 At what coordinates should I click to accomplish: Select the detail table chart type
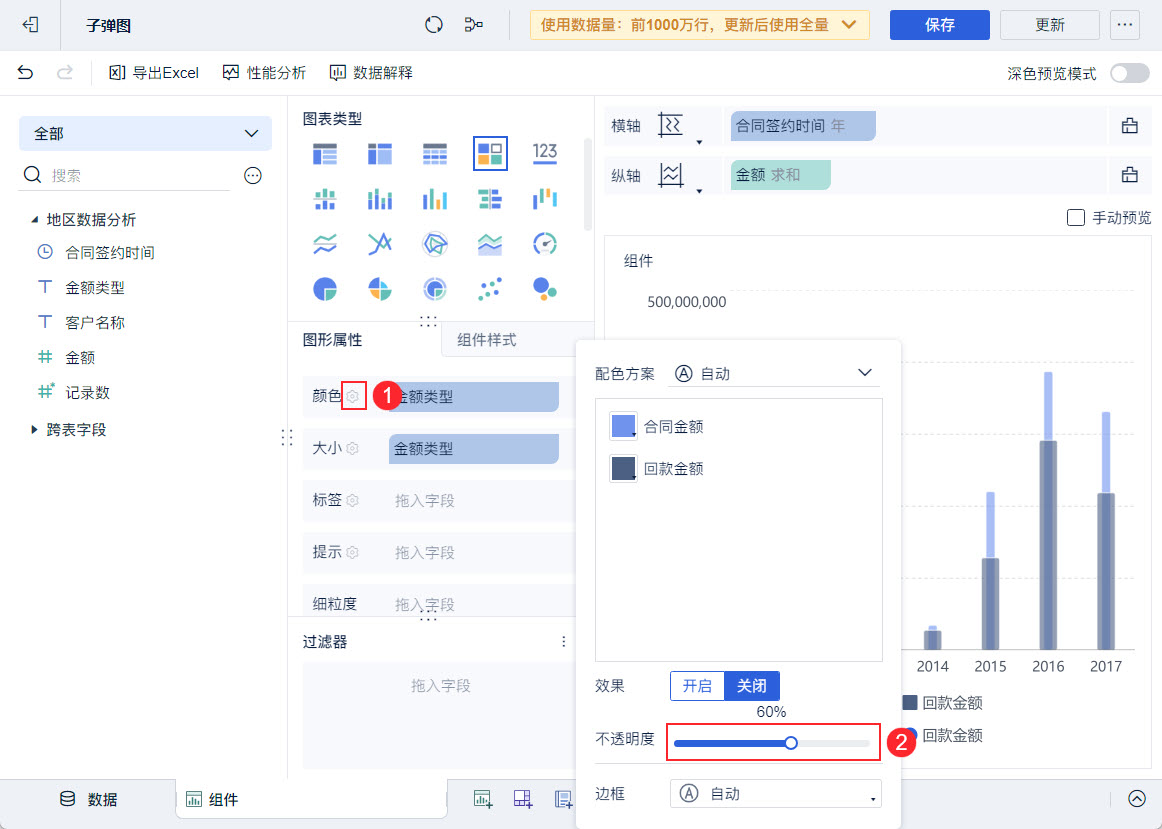click(434, 153)
